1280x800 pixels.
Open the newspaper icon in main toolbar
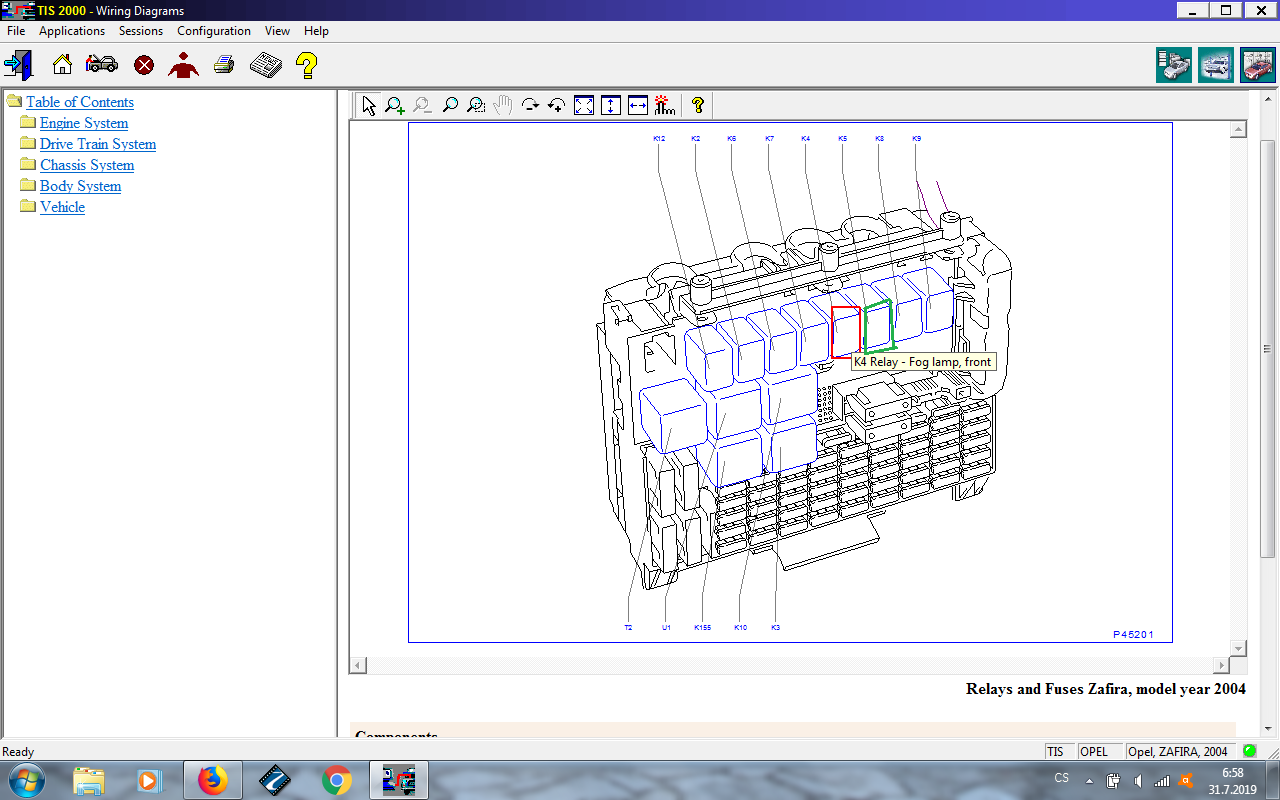265,66
